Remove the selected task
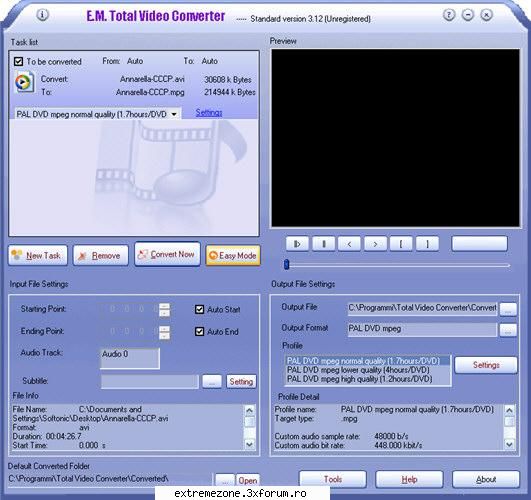531x500 pixels. point(101,255)
